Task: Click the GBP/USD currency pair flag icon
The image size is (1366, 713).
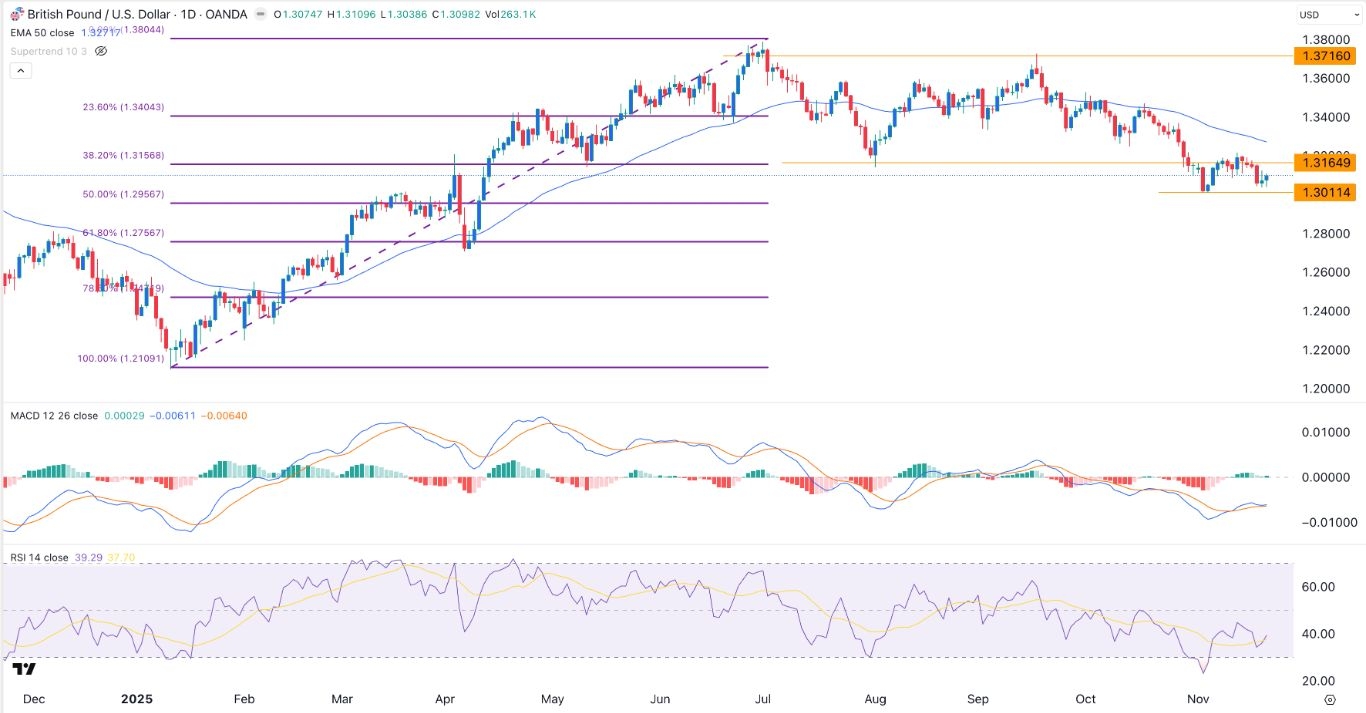Action: (16, 14)
